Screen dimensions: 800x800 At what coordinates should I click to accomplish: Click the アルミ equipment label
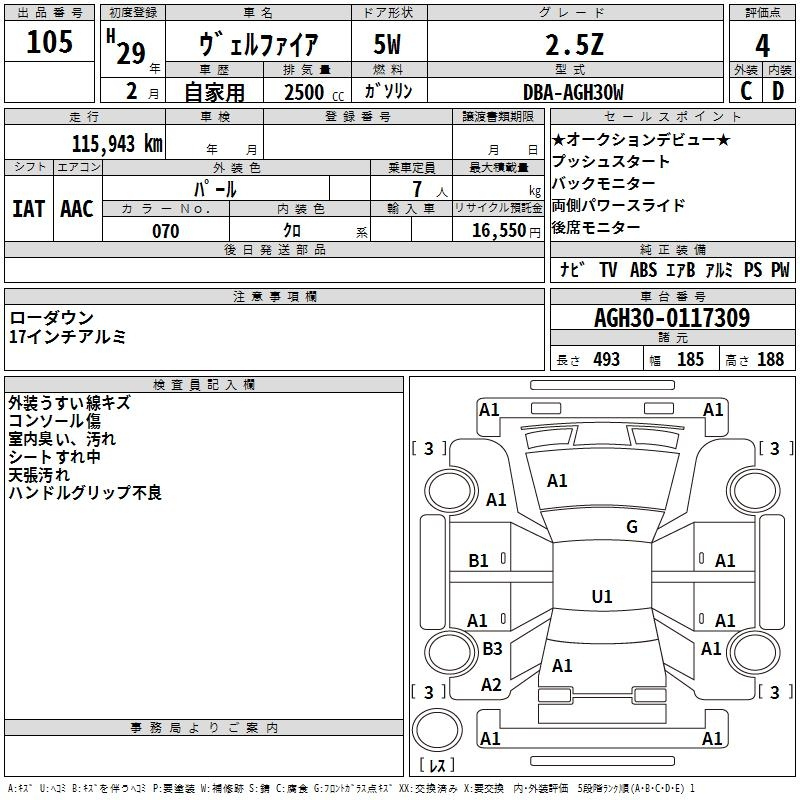(x=718, y=269)
